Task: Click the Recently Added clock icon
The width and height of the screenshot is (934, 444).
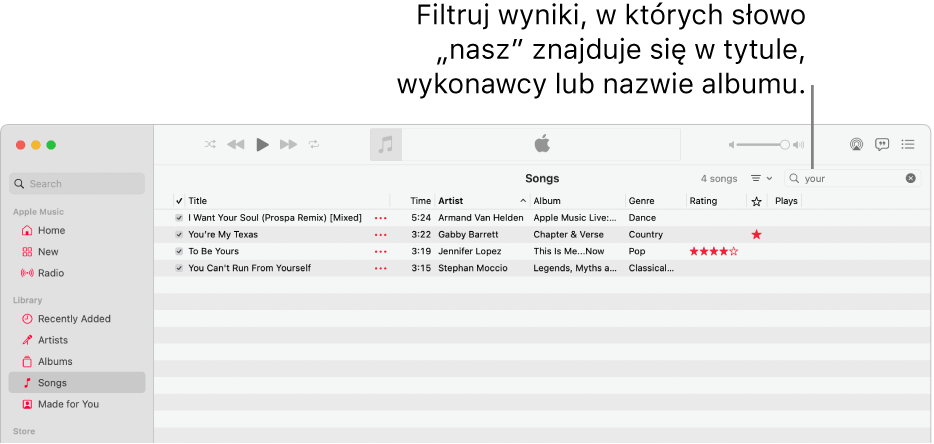Action: (x=27, y=319)
